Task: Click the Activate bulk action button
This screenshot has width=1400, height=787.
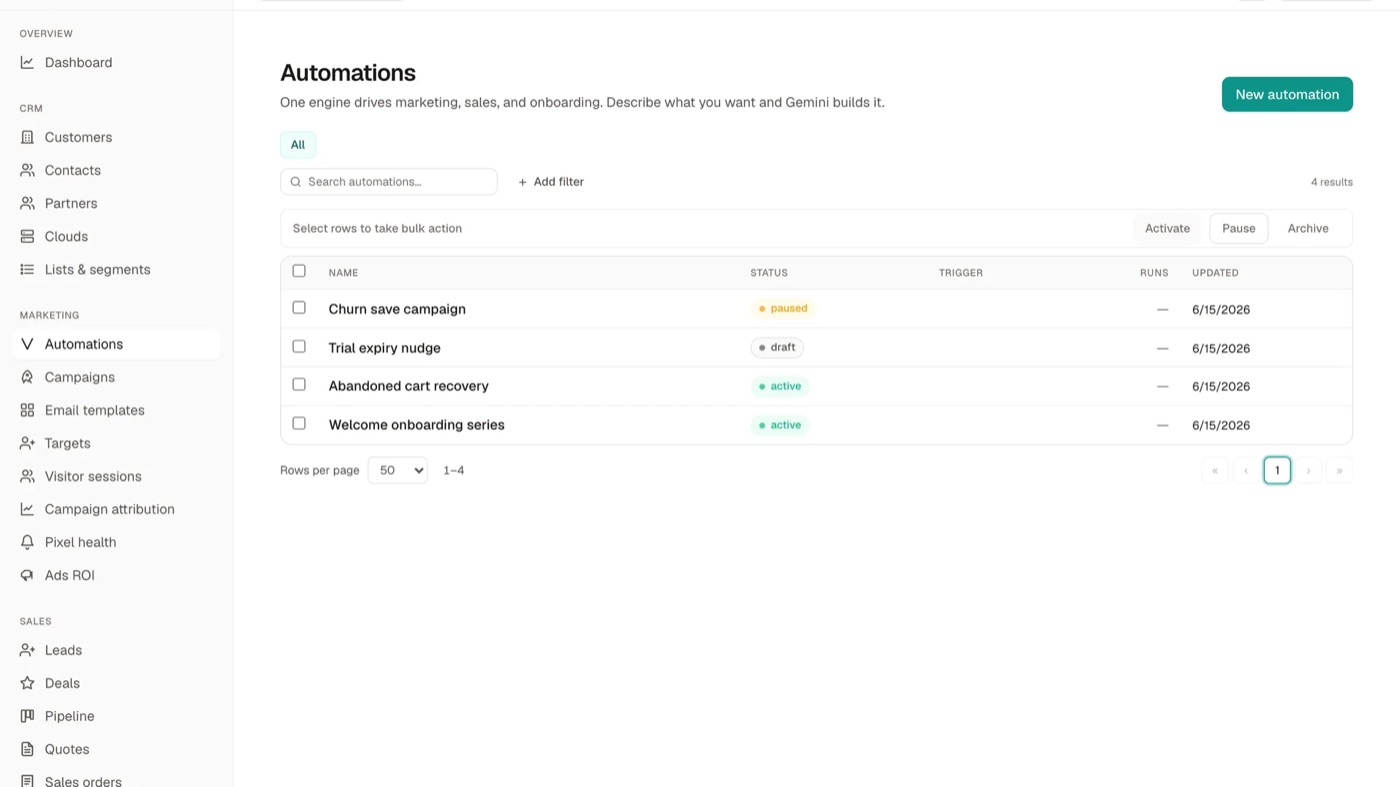Action: (x=1167, y=228)
